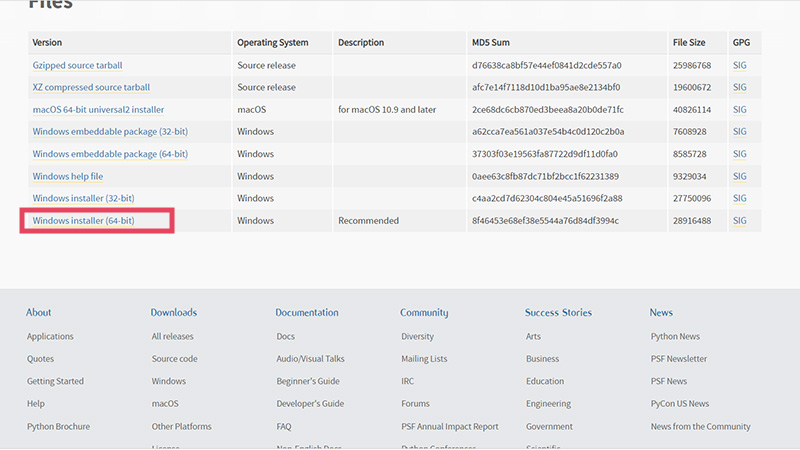Open Python Brochure link

tap(58, 427)
